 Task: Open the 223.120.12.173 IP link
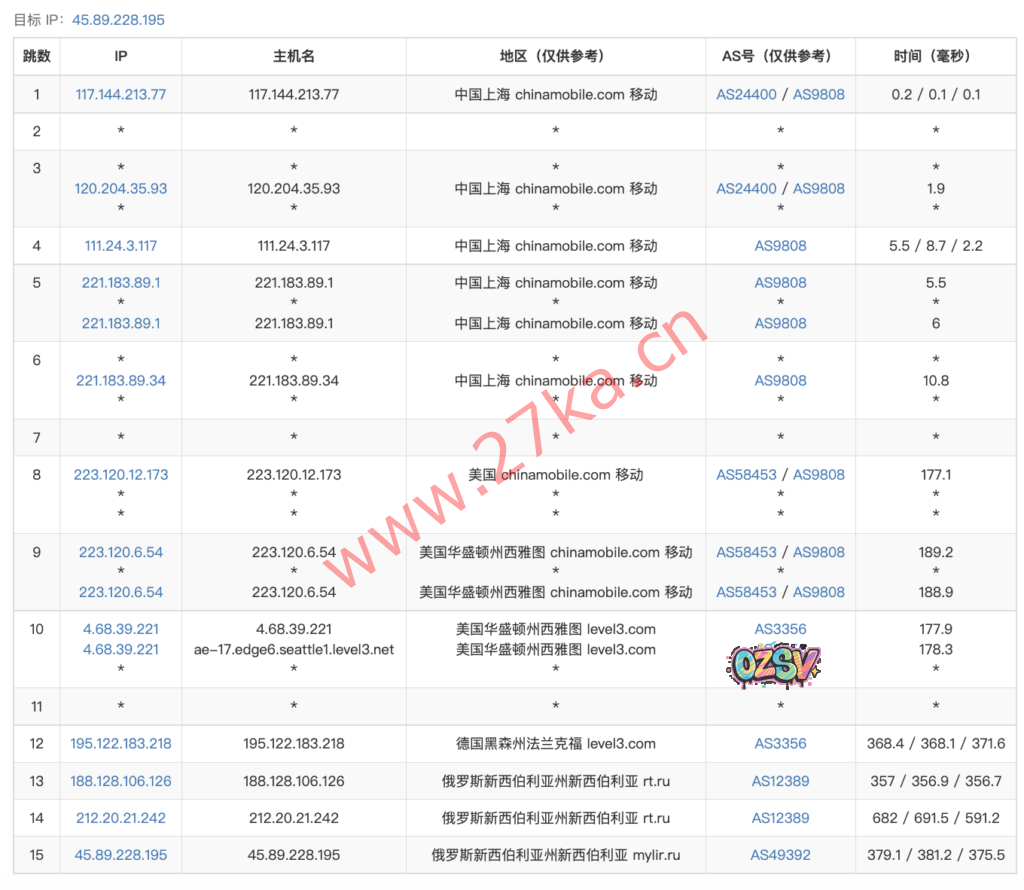[121, 475]
